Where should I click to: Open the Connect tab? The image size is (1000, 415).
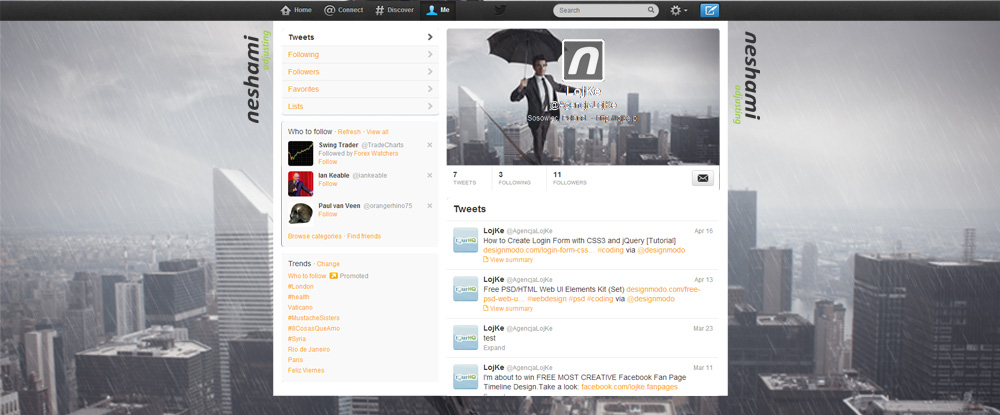[343, 10]
